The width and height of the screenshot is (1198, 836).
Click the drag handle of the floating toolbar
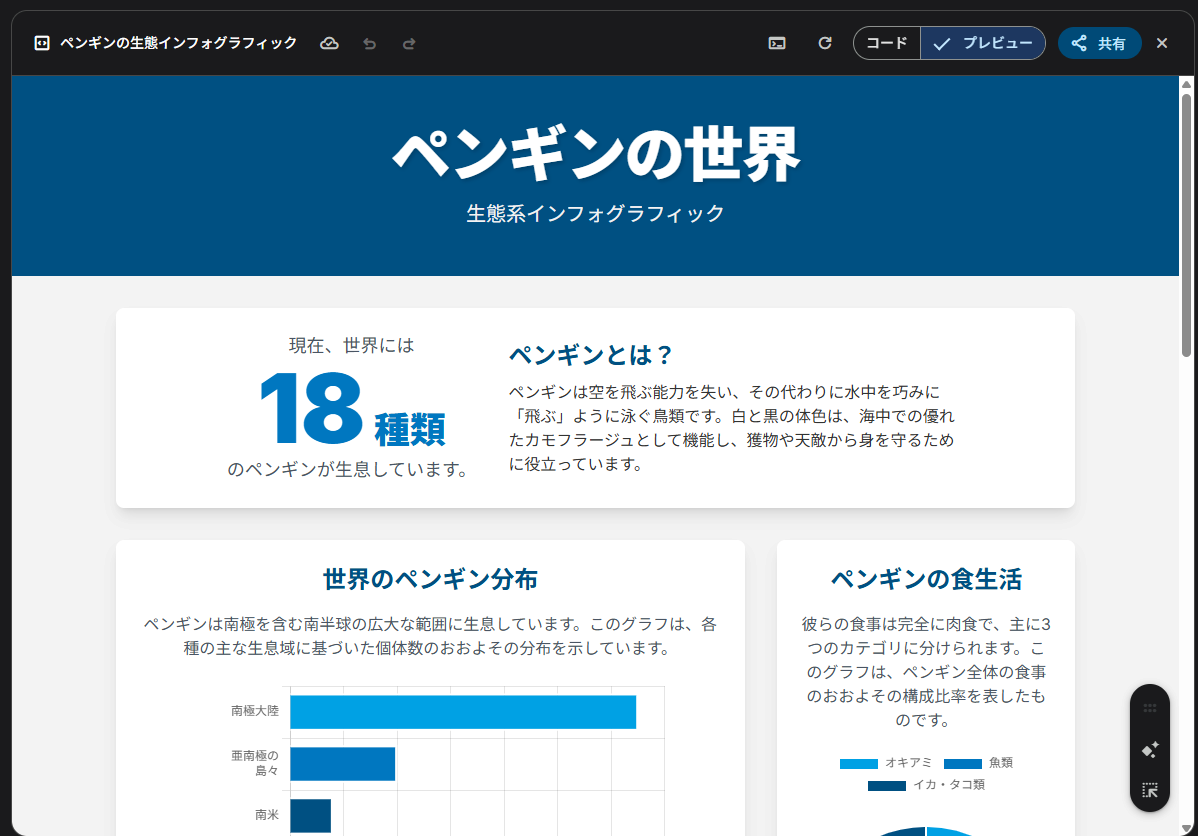click(x=1149, y=708)
